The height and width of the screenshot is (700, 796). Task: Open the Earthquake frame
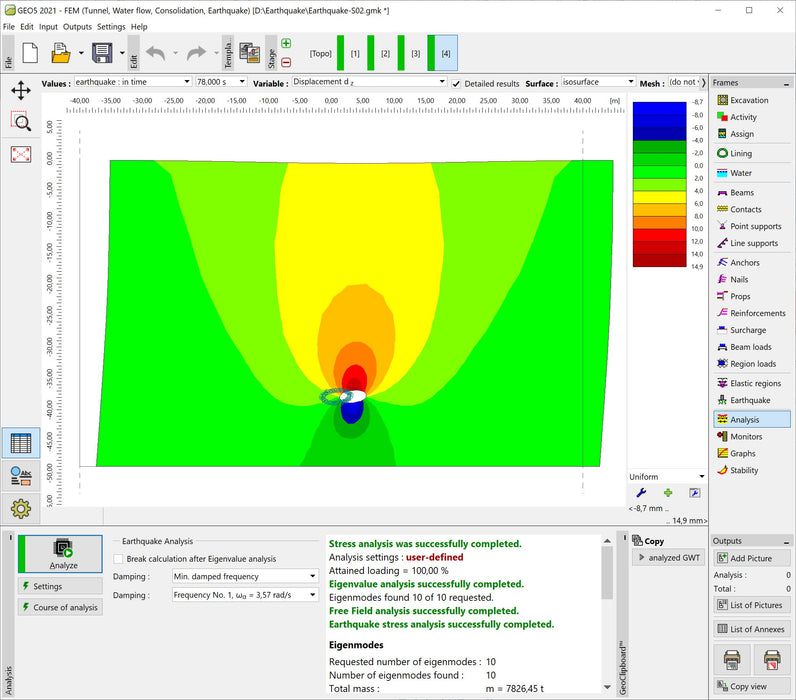[x=749, y=400]
